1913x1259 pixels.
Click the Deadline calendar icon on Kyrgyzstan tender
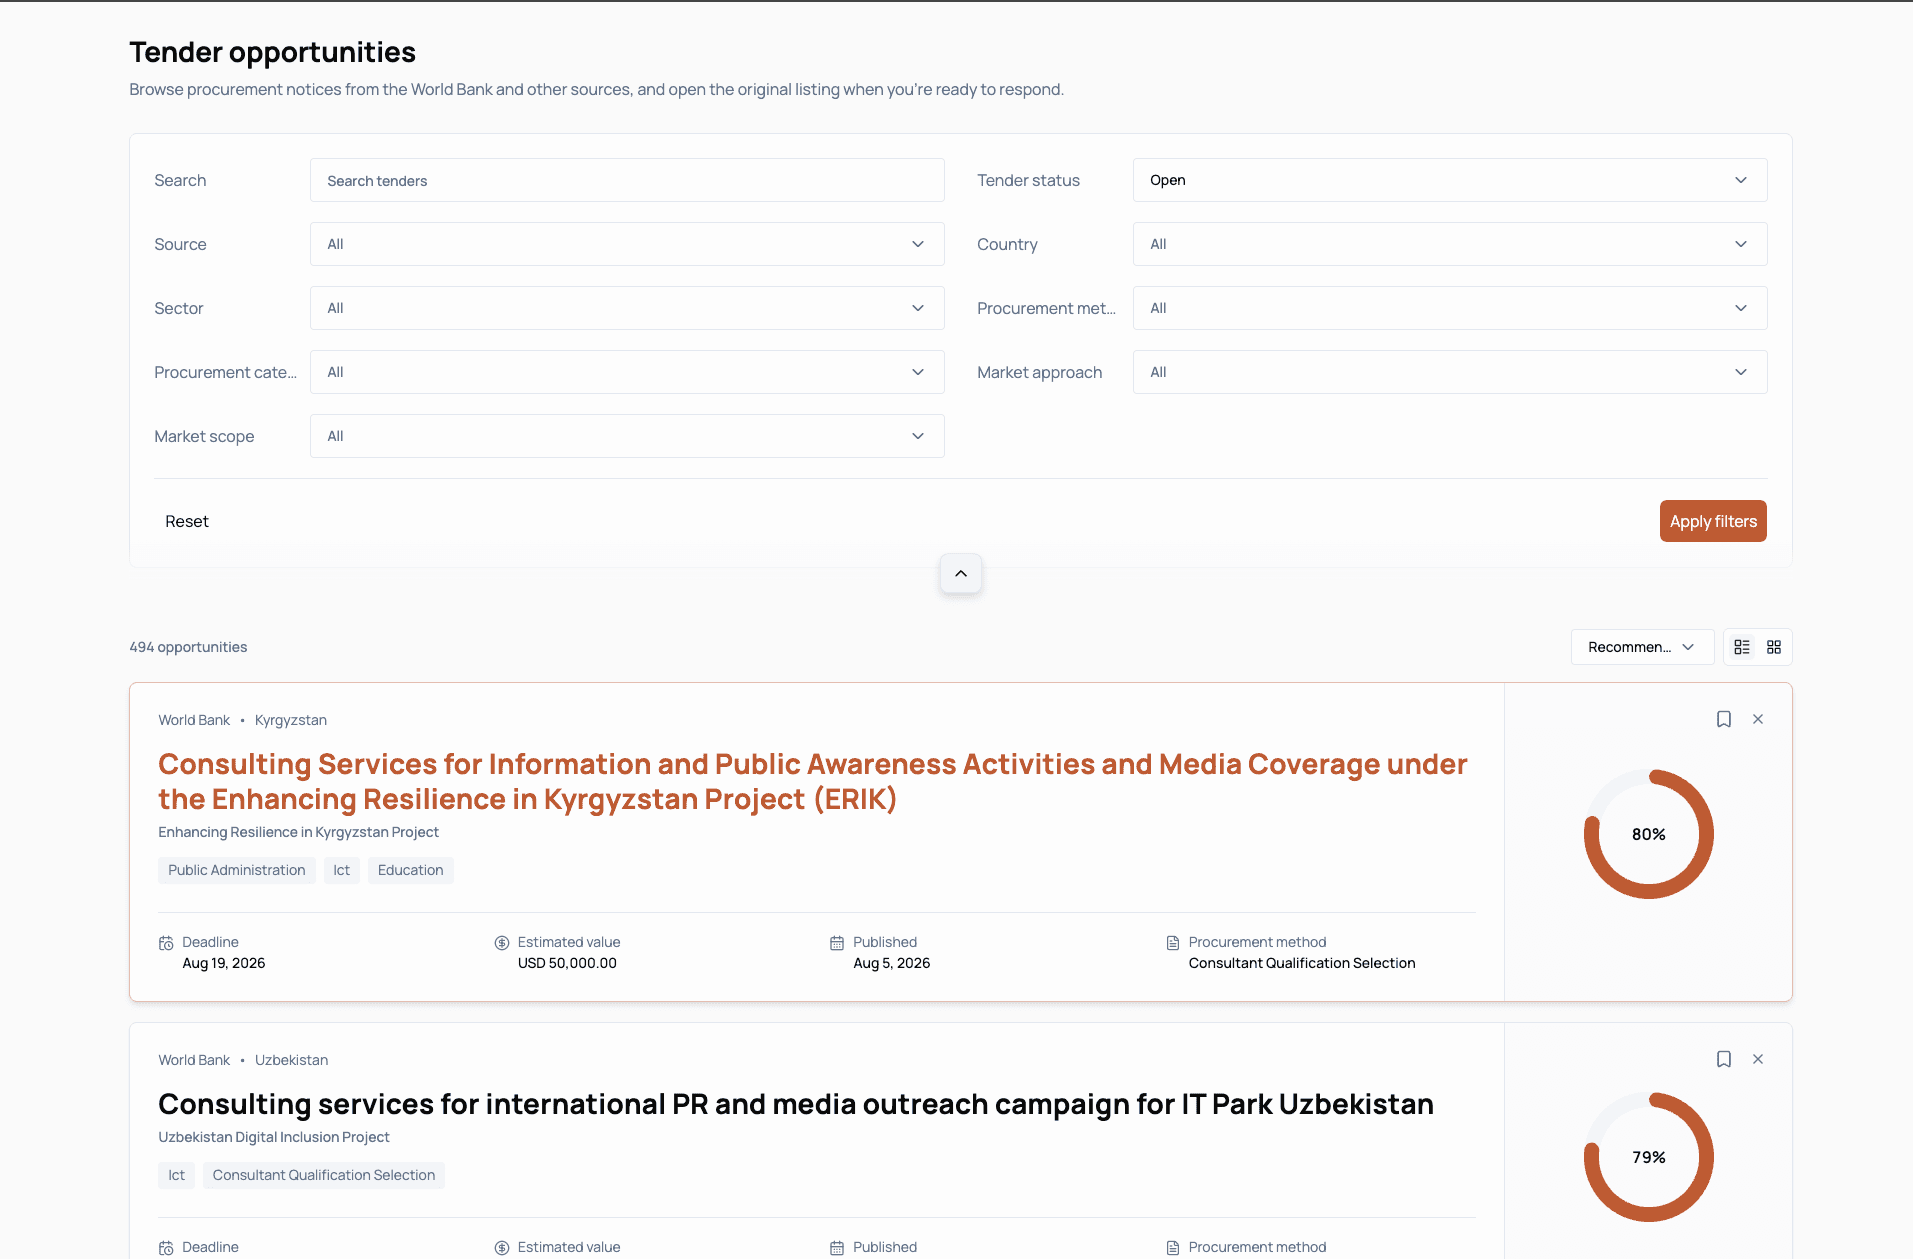[166, 943]
